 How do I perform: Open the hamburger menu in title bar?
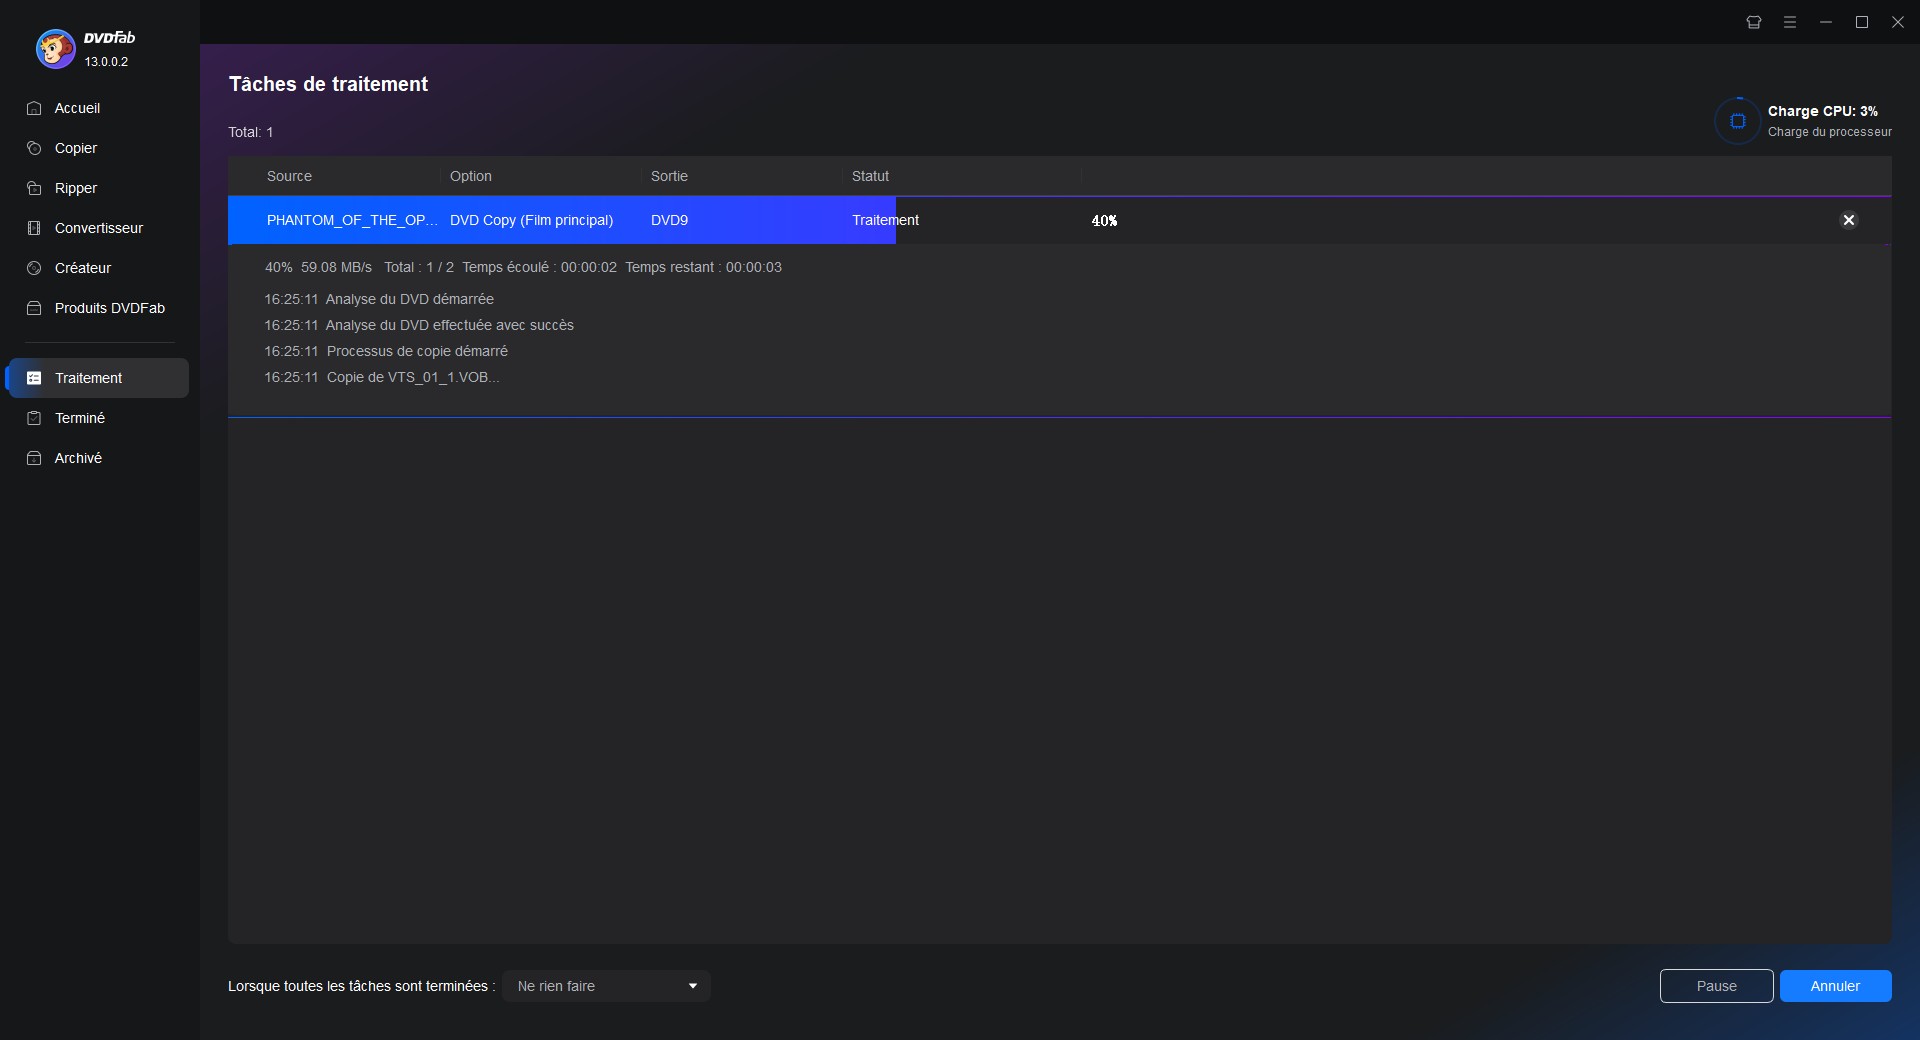tap(1790, 22)
